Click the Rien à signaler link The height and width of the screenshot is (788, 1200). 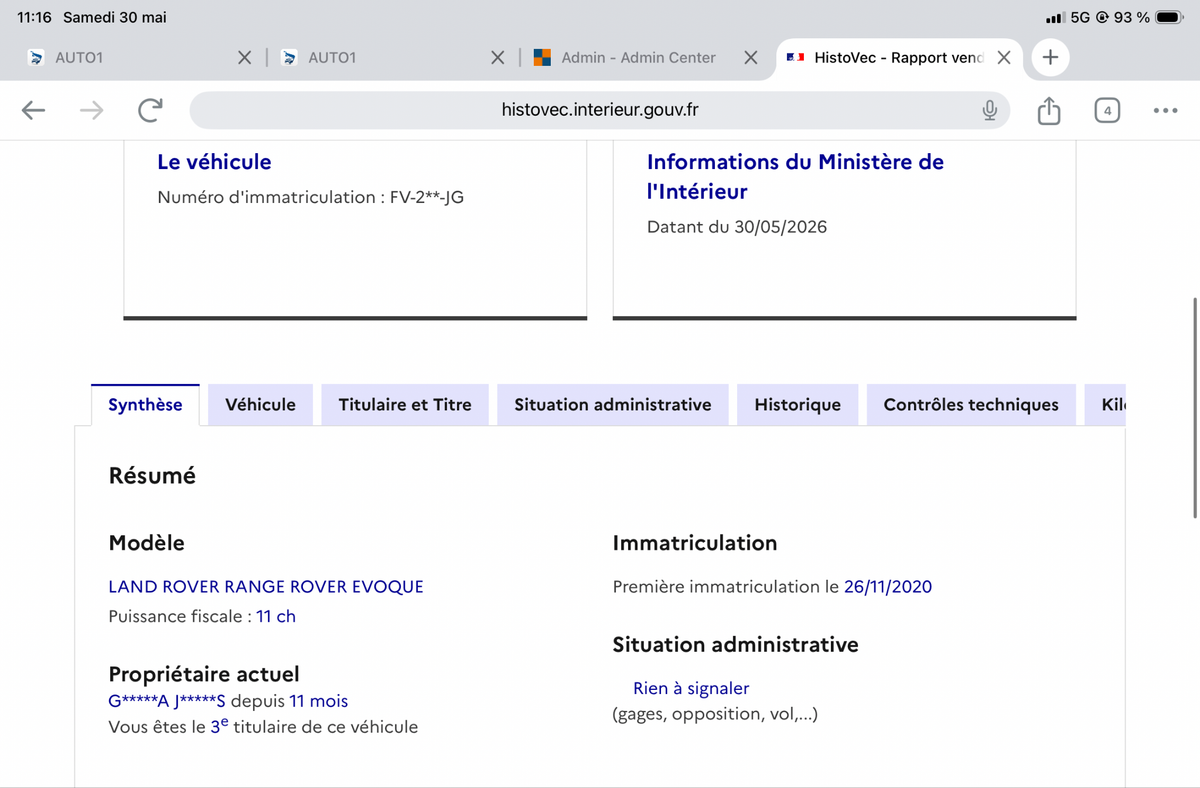691,688
